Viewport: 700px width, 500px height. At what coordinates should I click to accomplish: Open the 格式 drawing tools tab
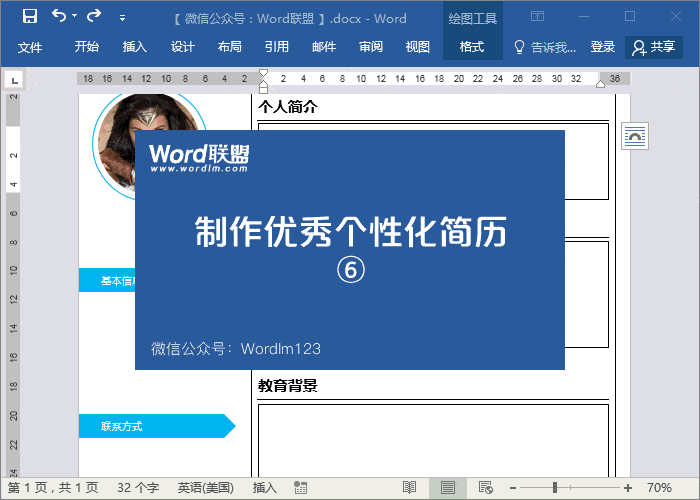coord(472,46)
